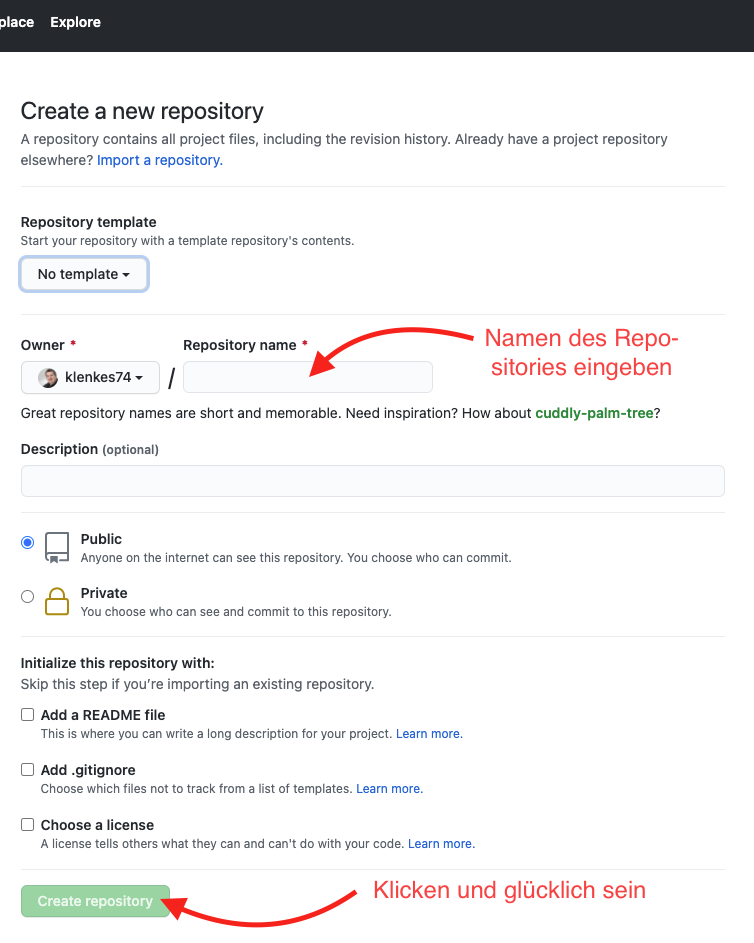The width and height of the screenshot is (754, 943).
Task: Follow the Import a repository link
Action: [x=160, y=160]
